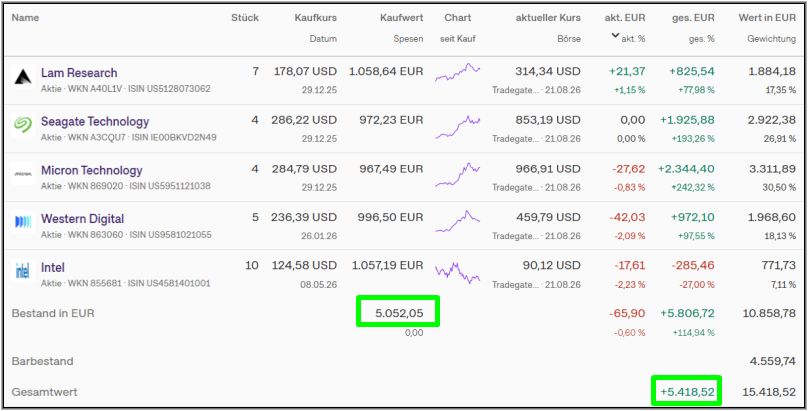Click the Lam Research company logo
Image resolution: width=808 pixels, height=411 pixels.
(x=23, y=78)
